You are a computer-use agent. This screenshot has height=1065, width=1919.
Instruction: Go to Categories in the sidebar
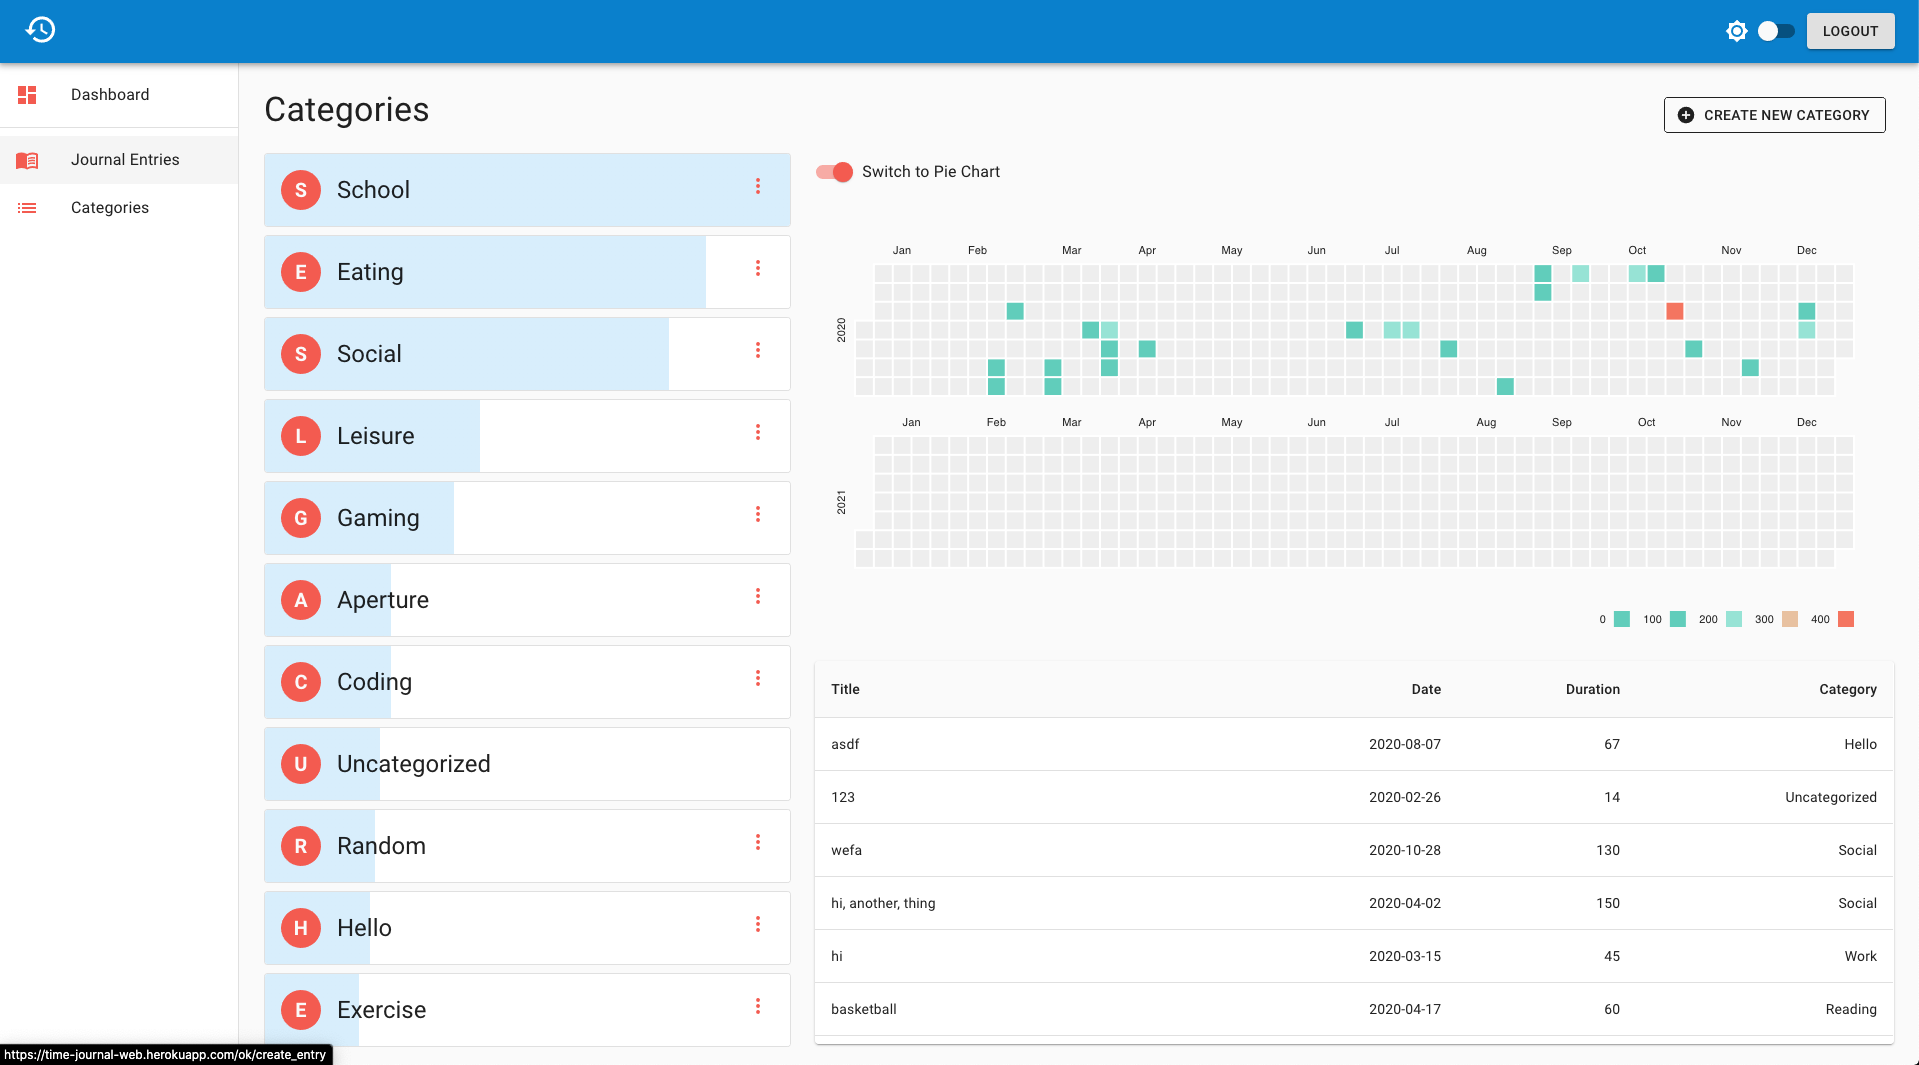point(119,208)
